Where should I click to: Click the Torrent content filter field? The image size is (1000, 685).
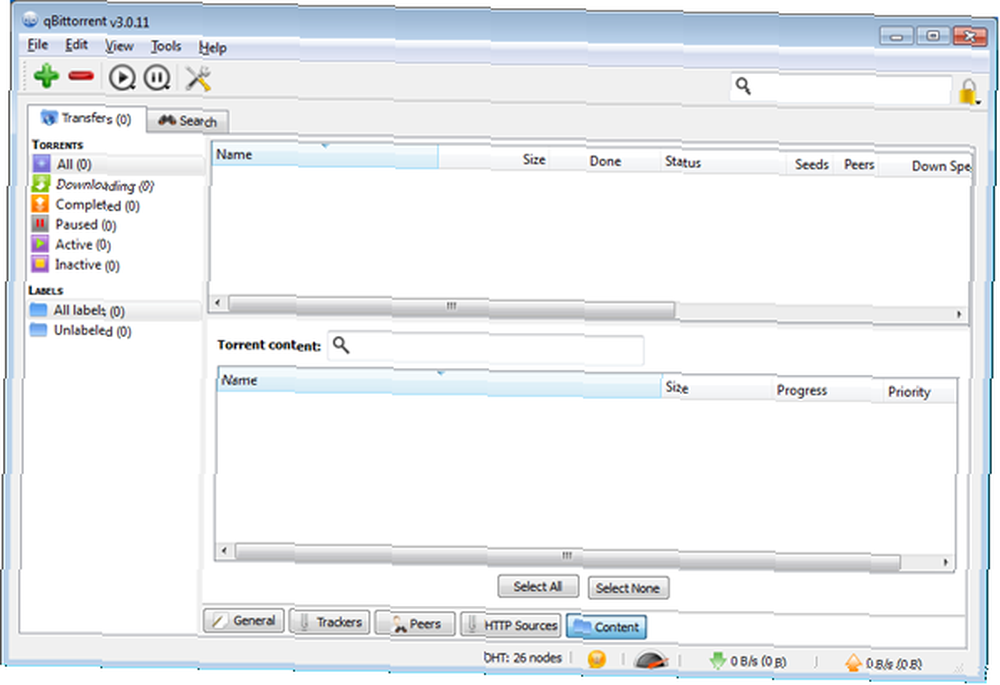coord(486,350)
